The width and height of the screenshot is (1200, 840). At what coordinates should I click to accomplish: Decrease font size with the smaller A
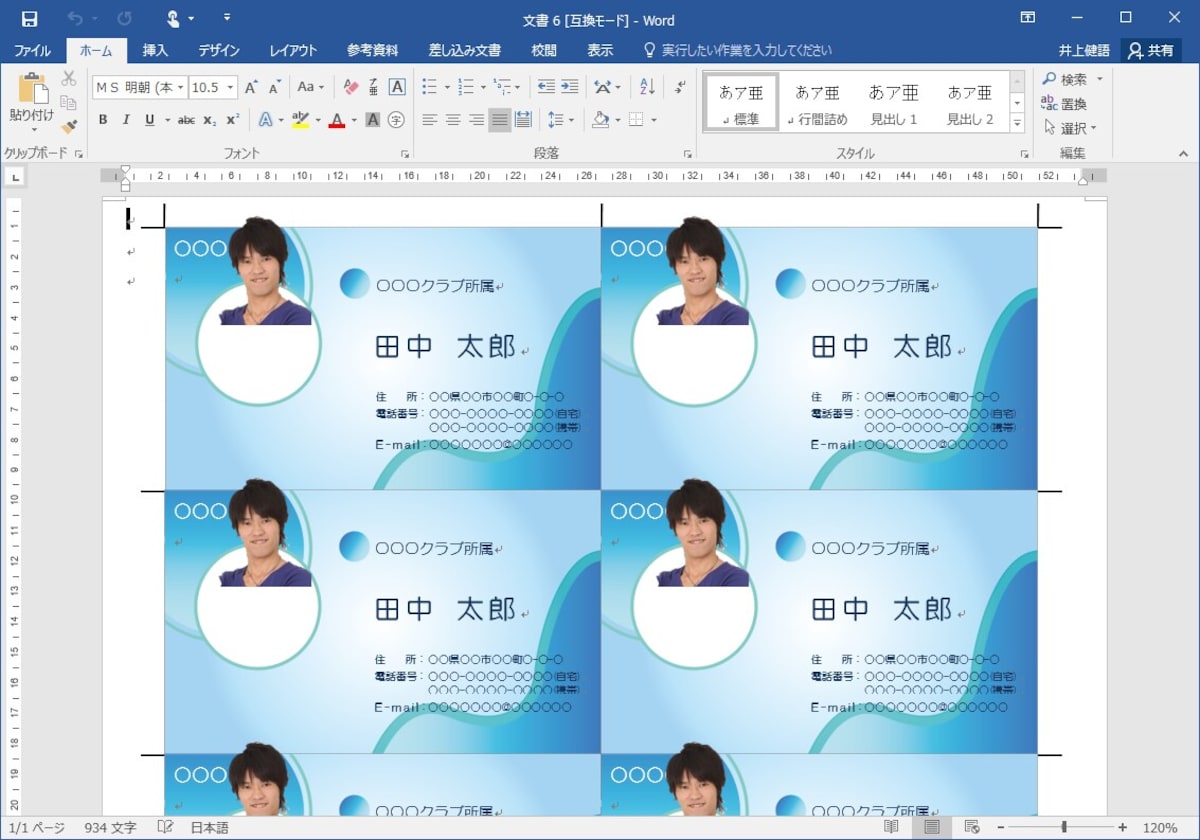tap(274, 88)
